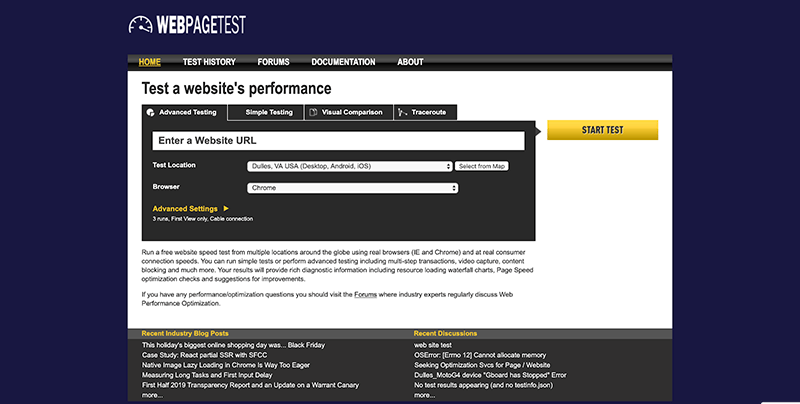Click the Test a website's performance heading
Viewport: 800px width, 404px height.
[236, 89]
